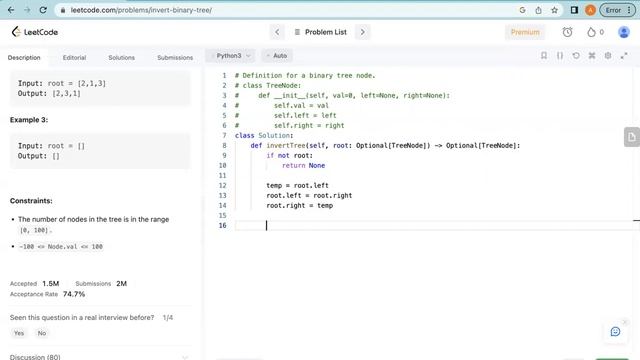
Task: Go to next problem arrow
Action: pos(362,32)
